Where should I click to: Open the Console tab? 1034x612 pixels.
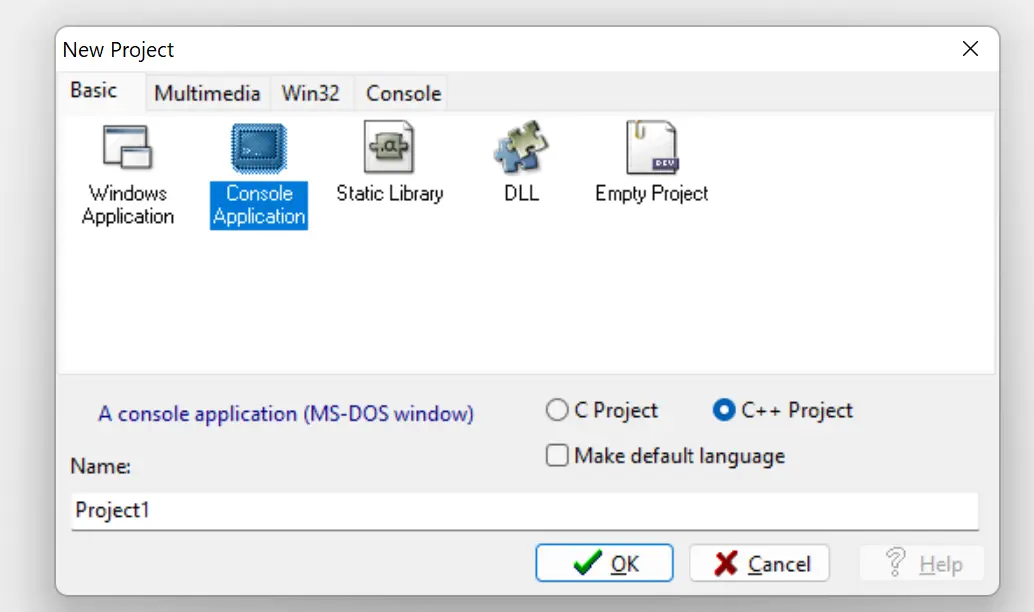click(403, 94)
